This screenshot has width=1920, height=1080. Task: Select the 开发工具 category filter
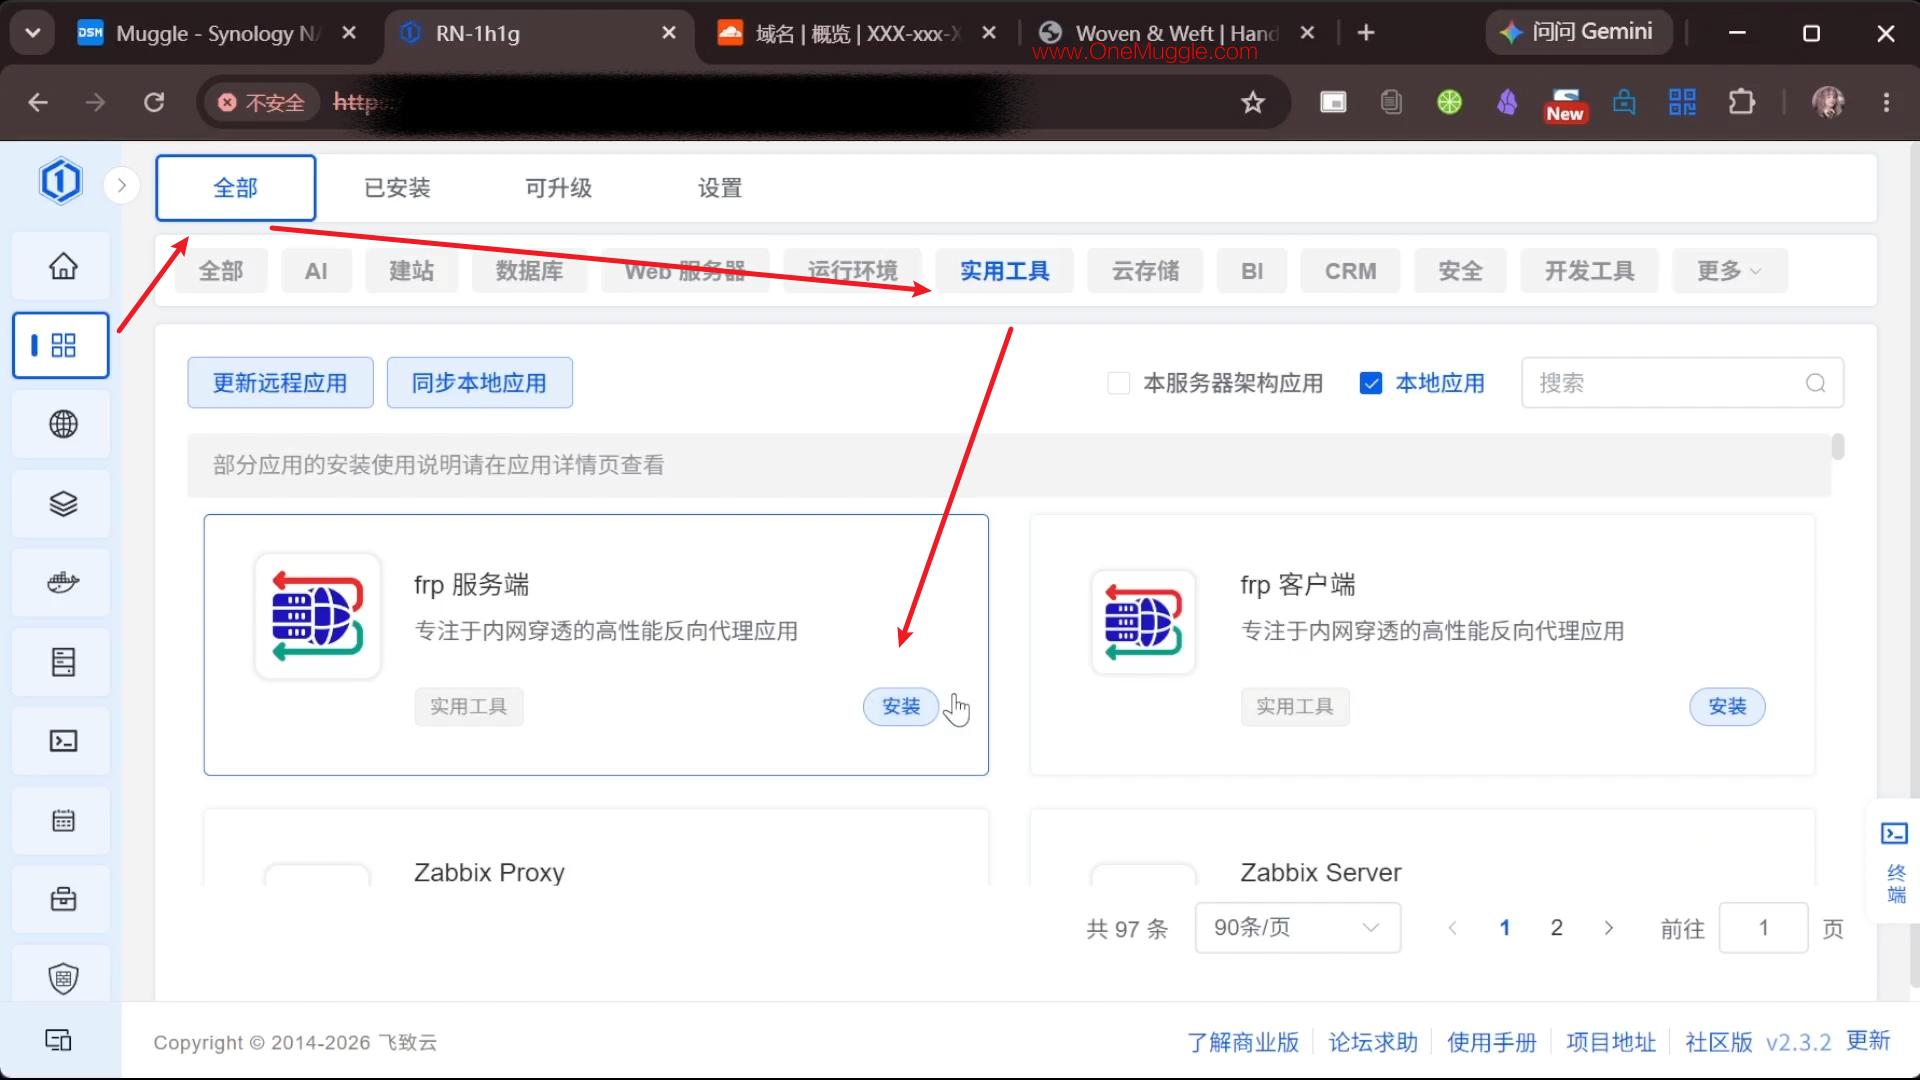click(x=1590, y=271)
